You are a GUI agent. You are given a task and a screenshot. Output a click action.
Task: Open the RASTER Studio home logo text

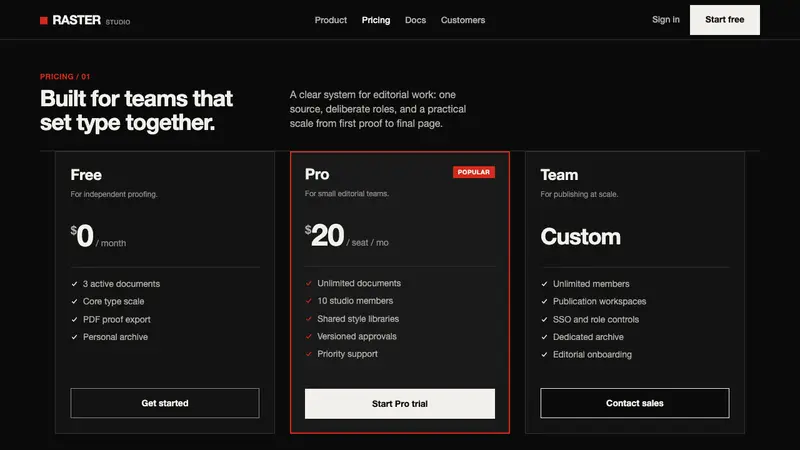pyautogui.click(x=91, y=20)
